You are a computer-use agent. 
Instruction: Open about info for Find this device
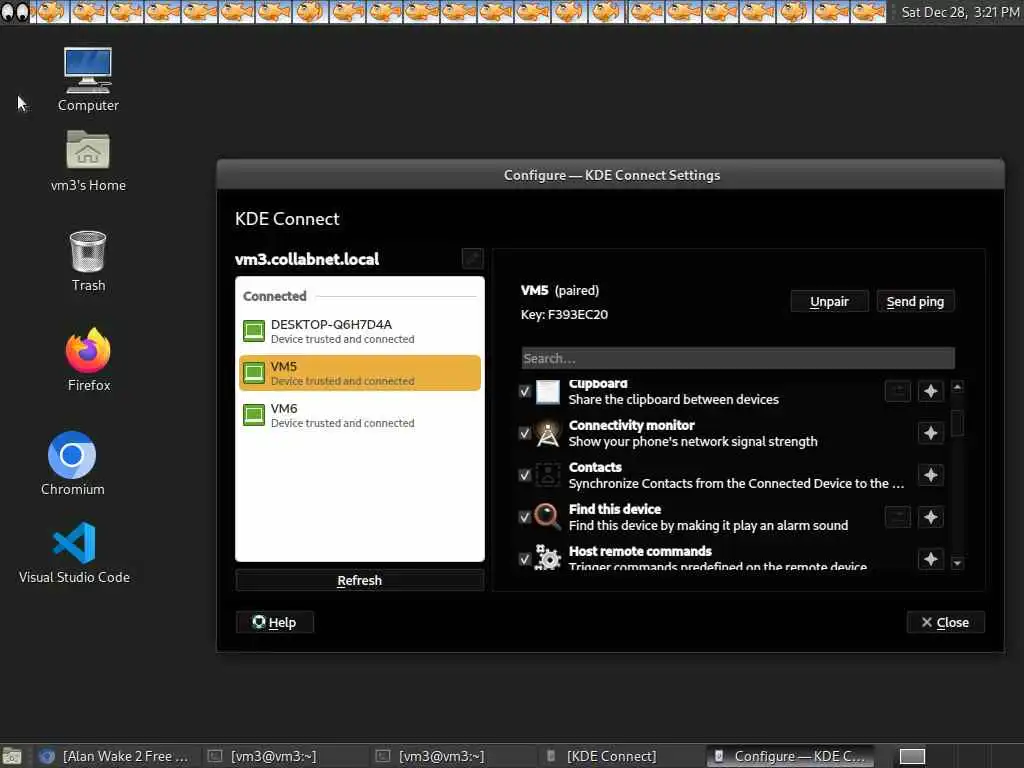(x=931, y=517)
